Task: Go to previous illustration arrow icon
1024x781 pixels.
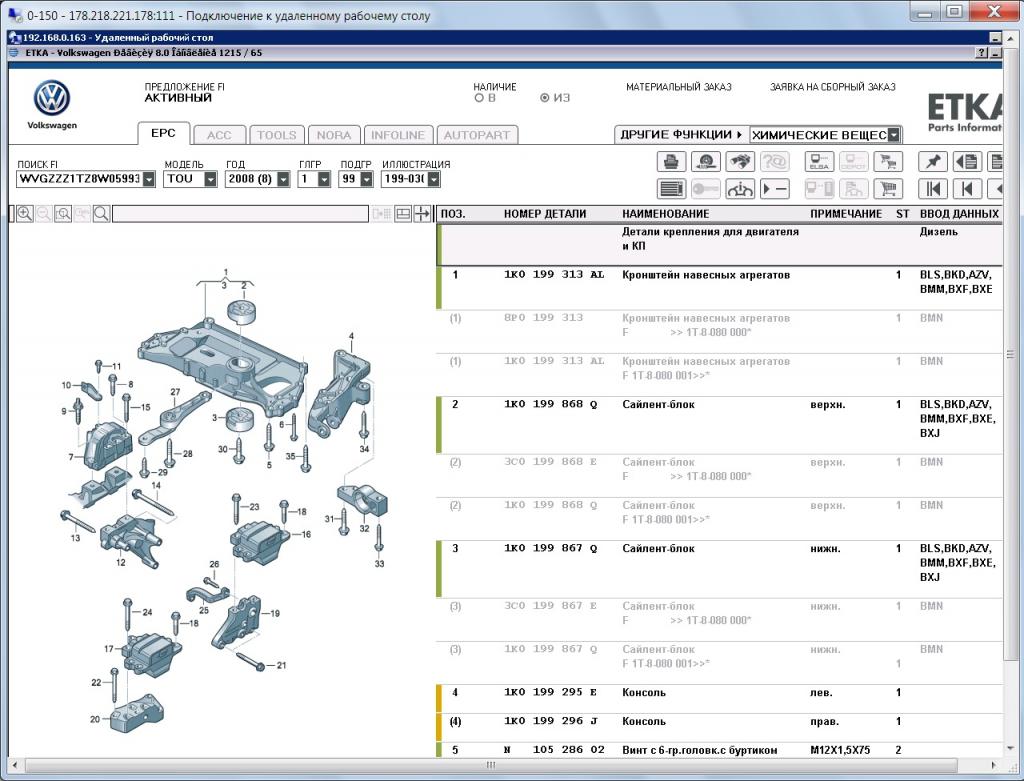Action: (967, 189)
